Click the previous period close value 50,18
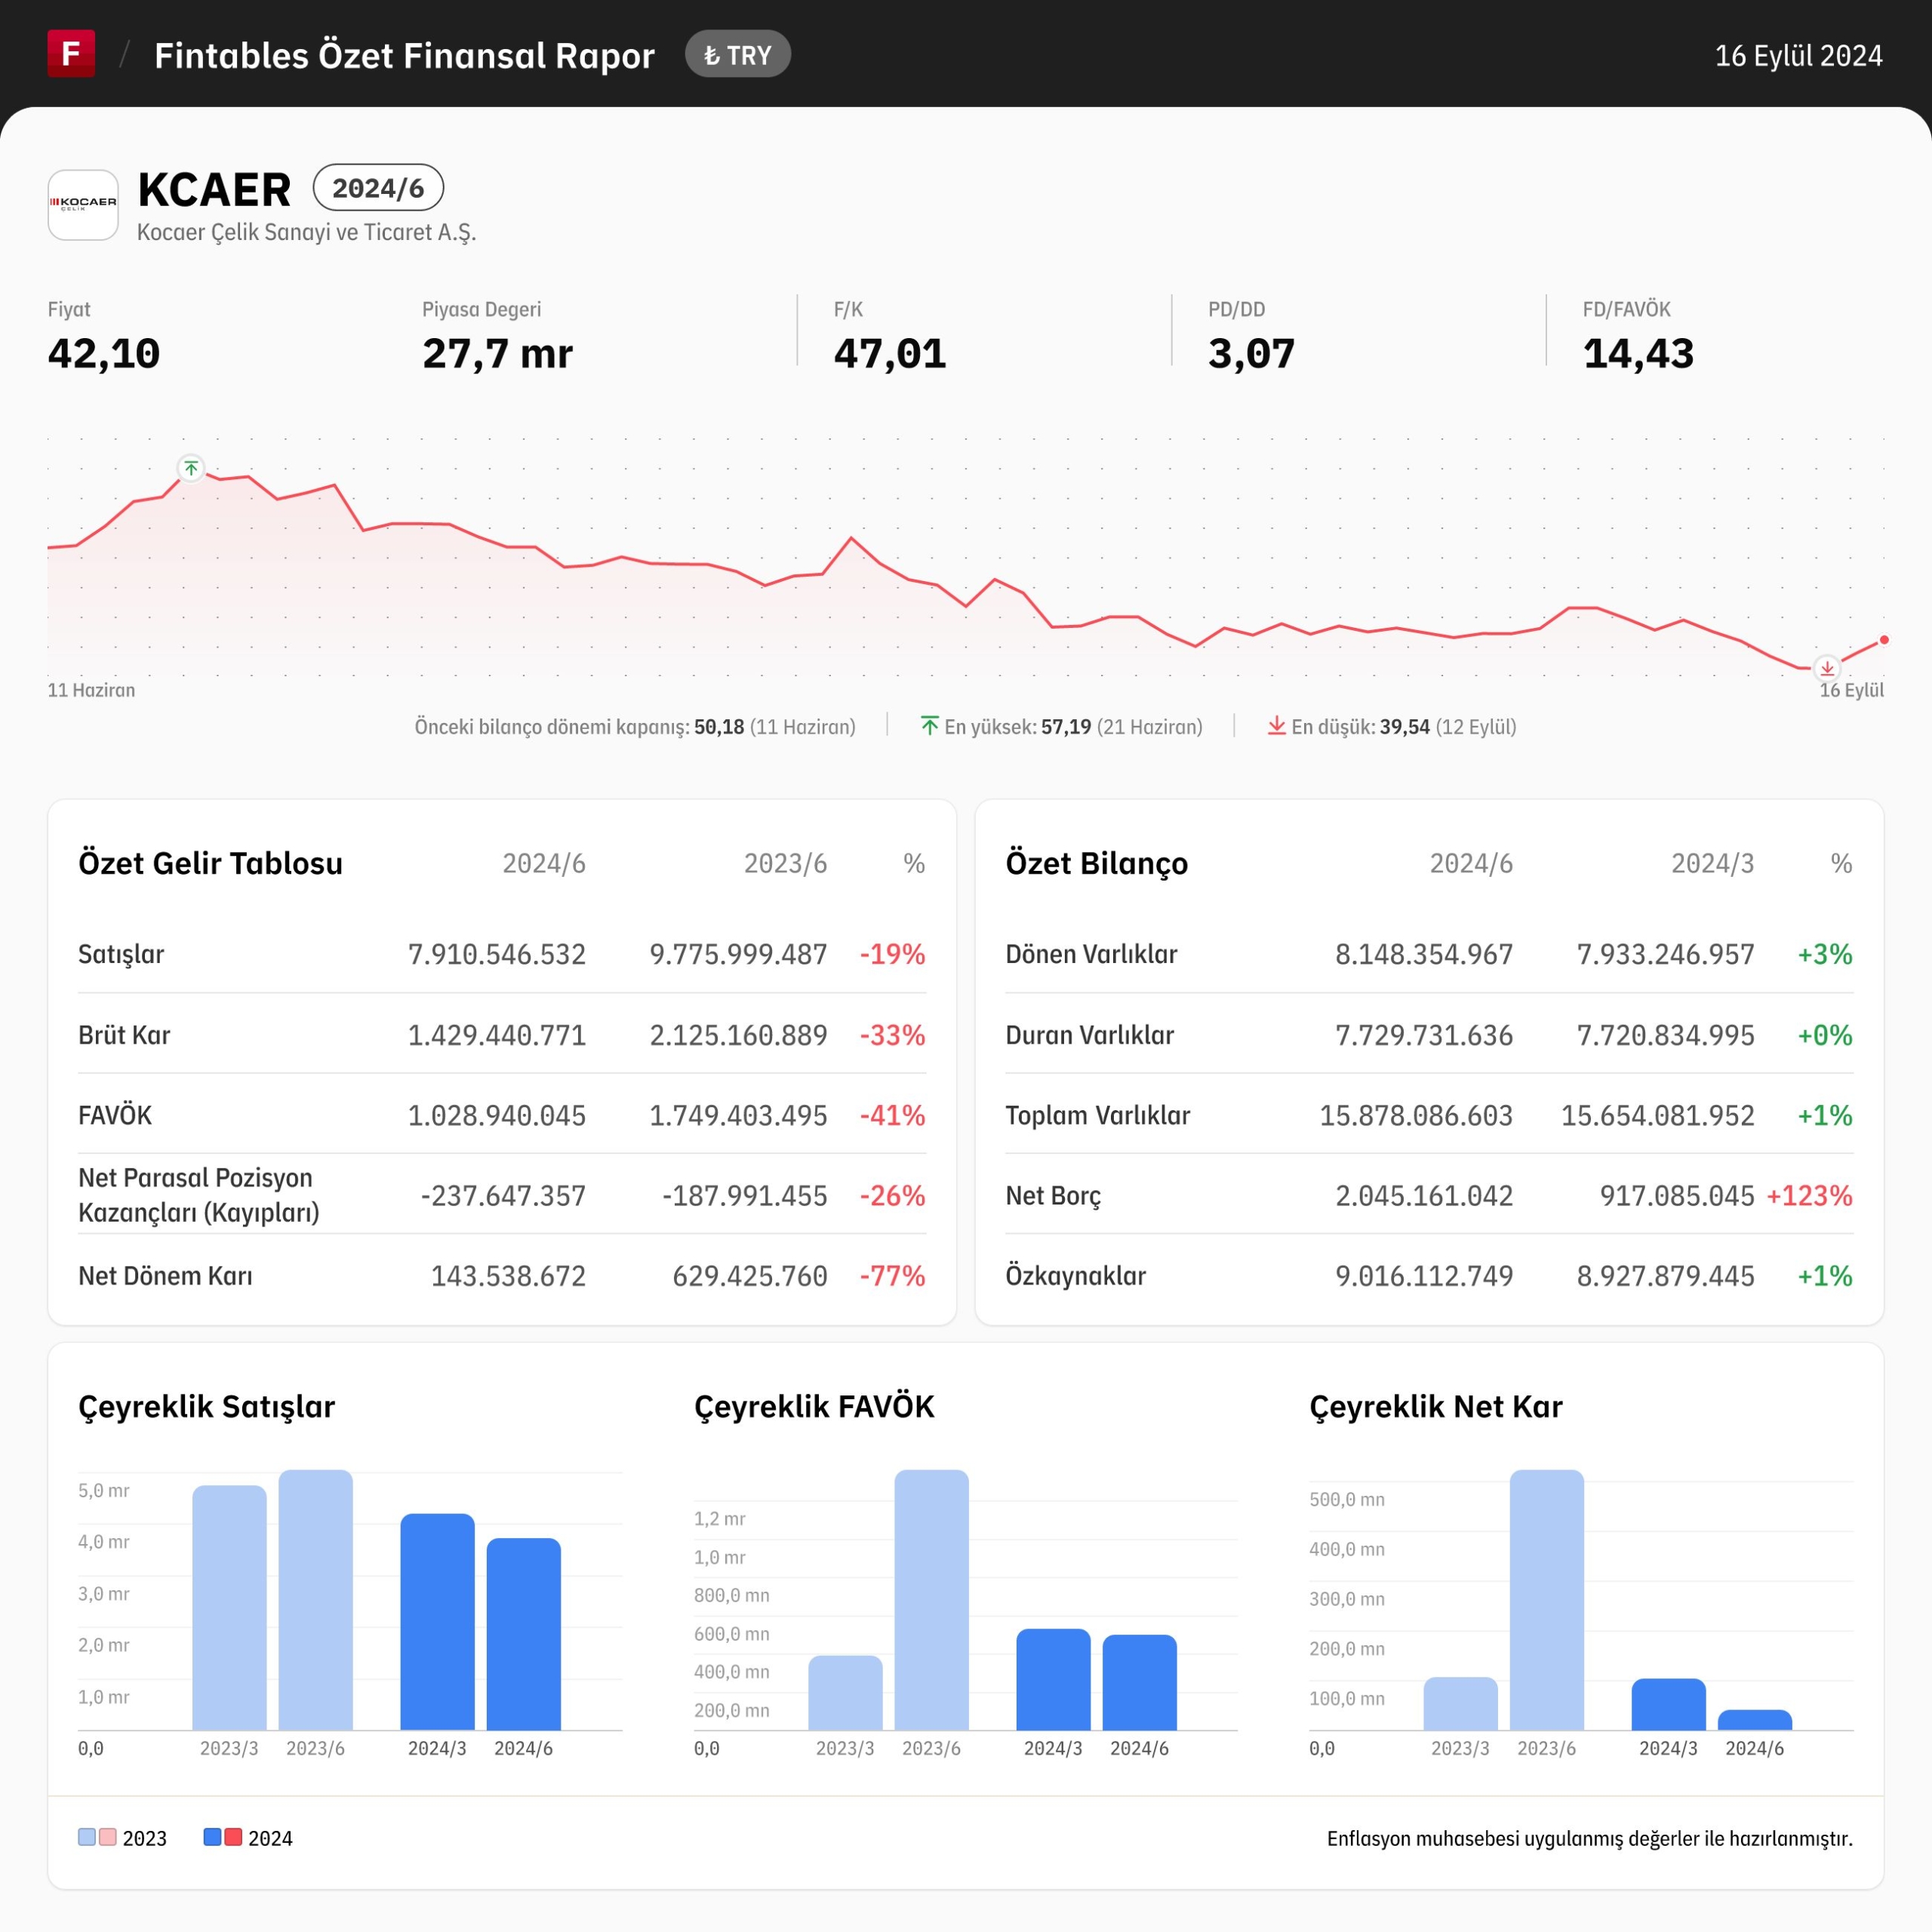 719,727
